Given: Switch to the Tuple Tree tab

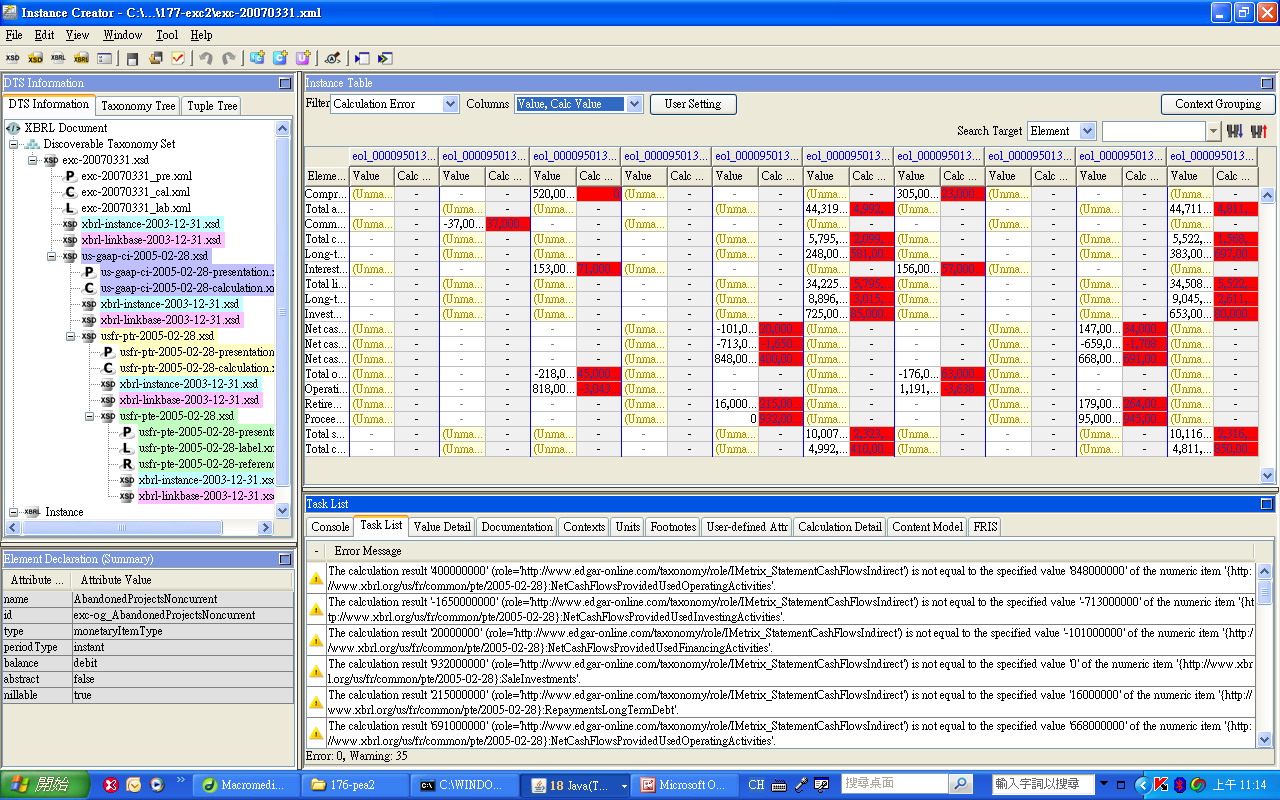Looking at the screenshot, I should (x=212, y=105).
